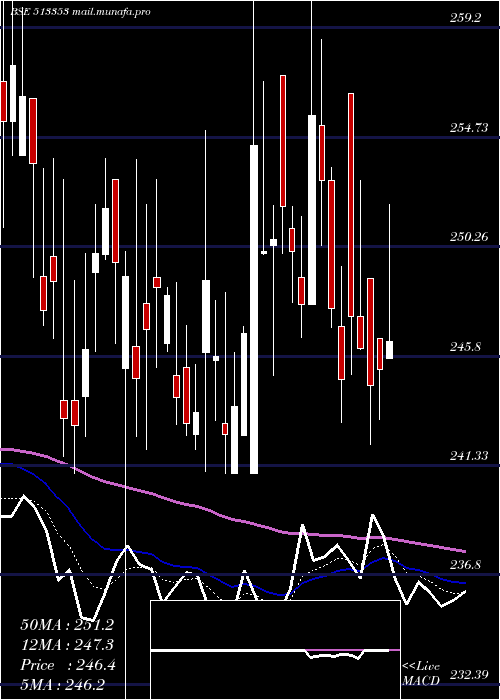Viewport: 500px width, 700px height.
Task: Click the 254.73 price axis label
Action: 469,128
